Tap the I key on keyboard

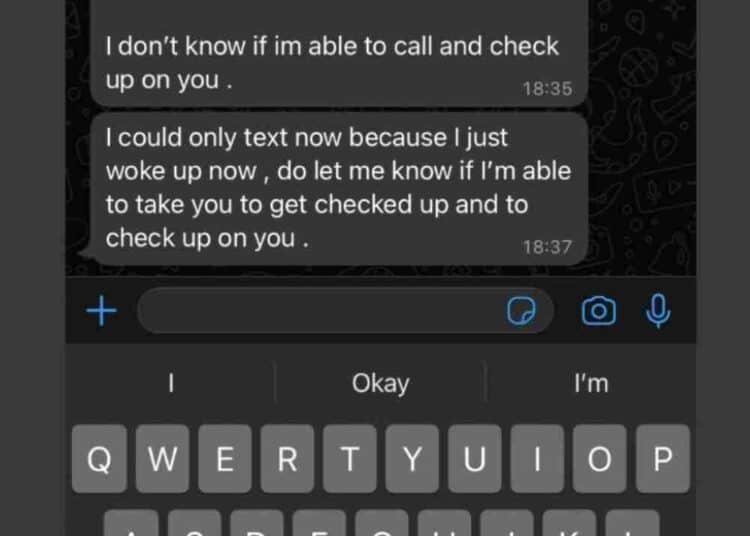[537, 459]
